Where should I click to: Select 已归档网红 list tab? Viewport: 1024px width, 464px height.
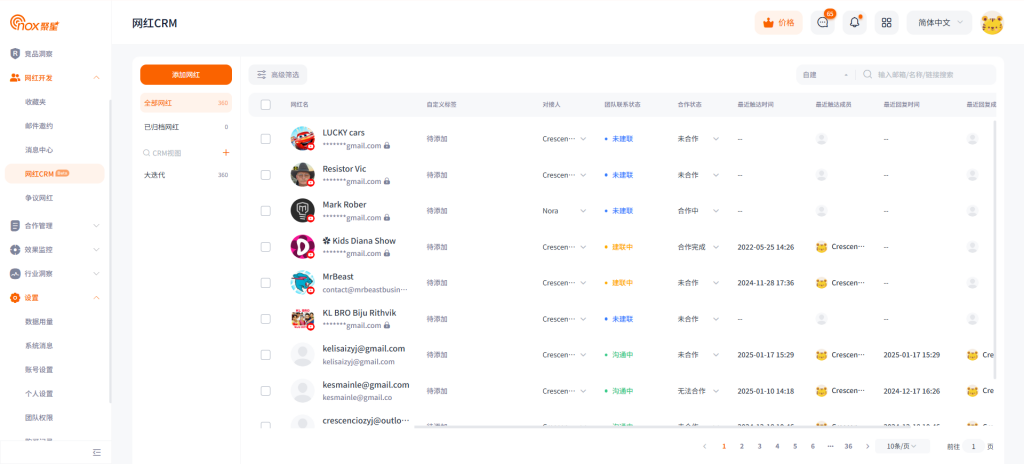(162, 127)
